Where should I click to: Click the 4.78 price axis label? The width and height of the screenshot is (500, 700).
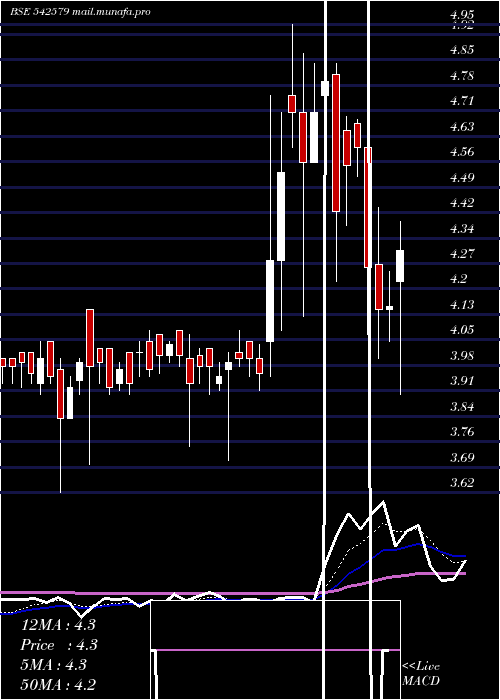462,75
